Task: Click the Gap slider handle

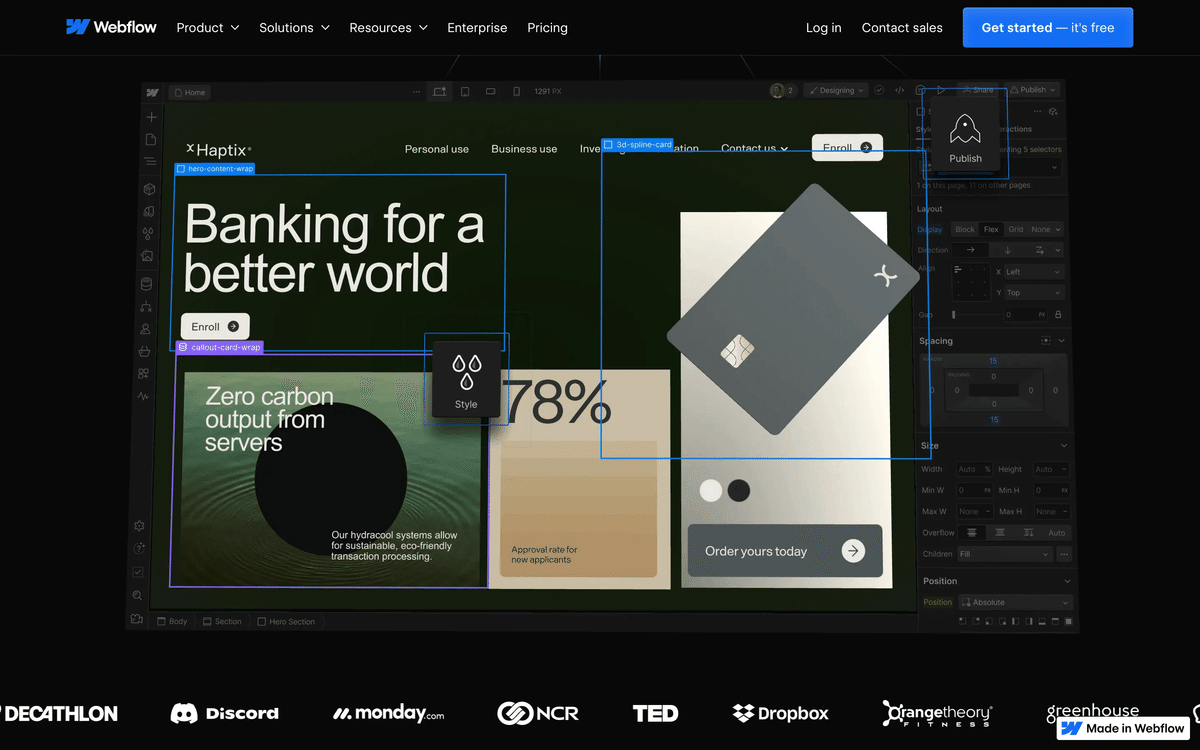Action: 953,314
